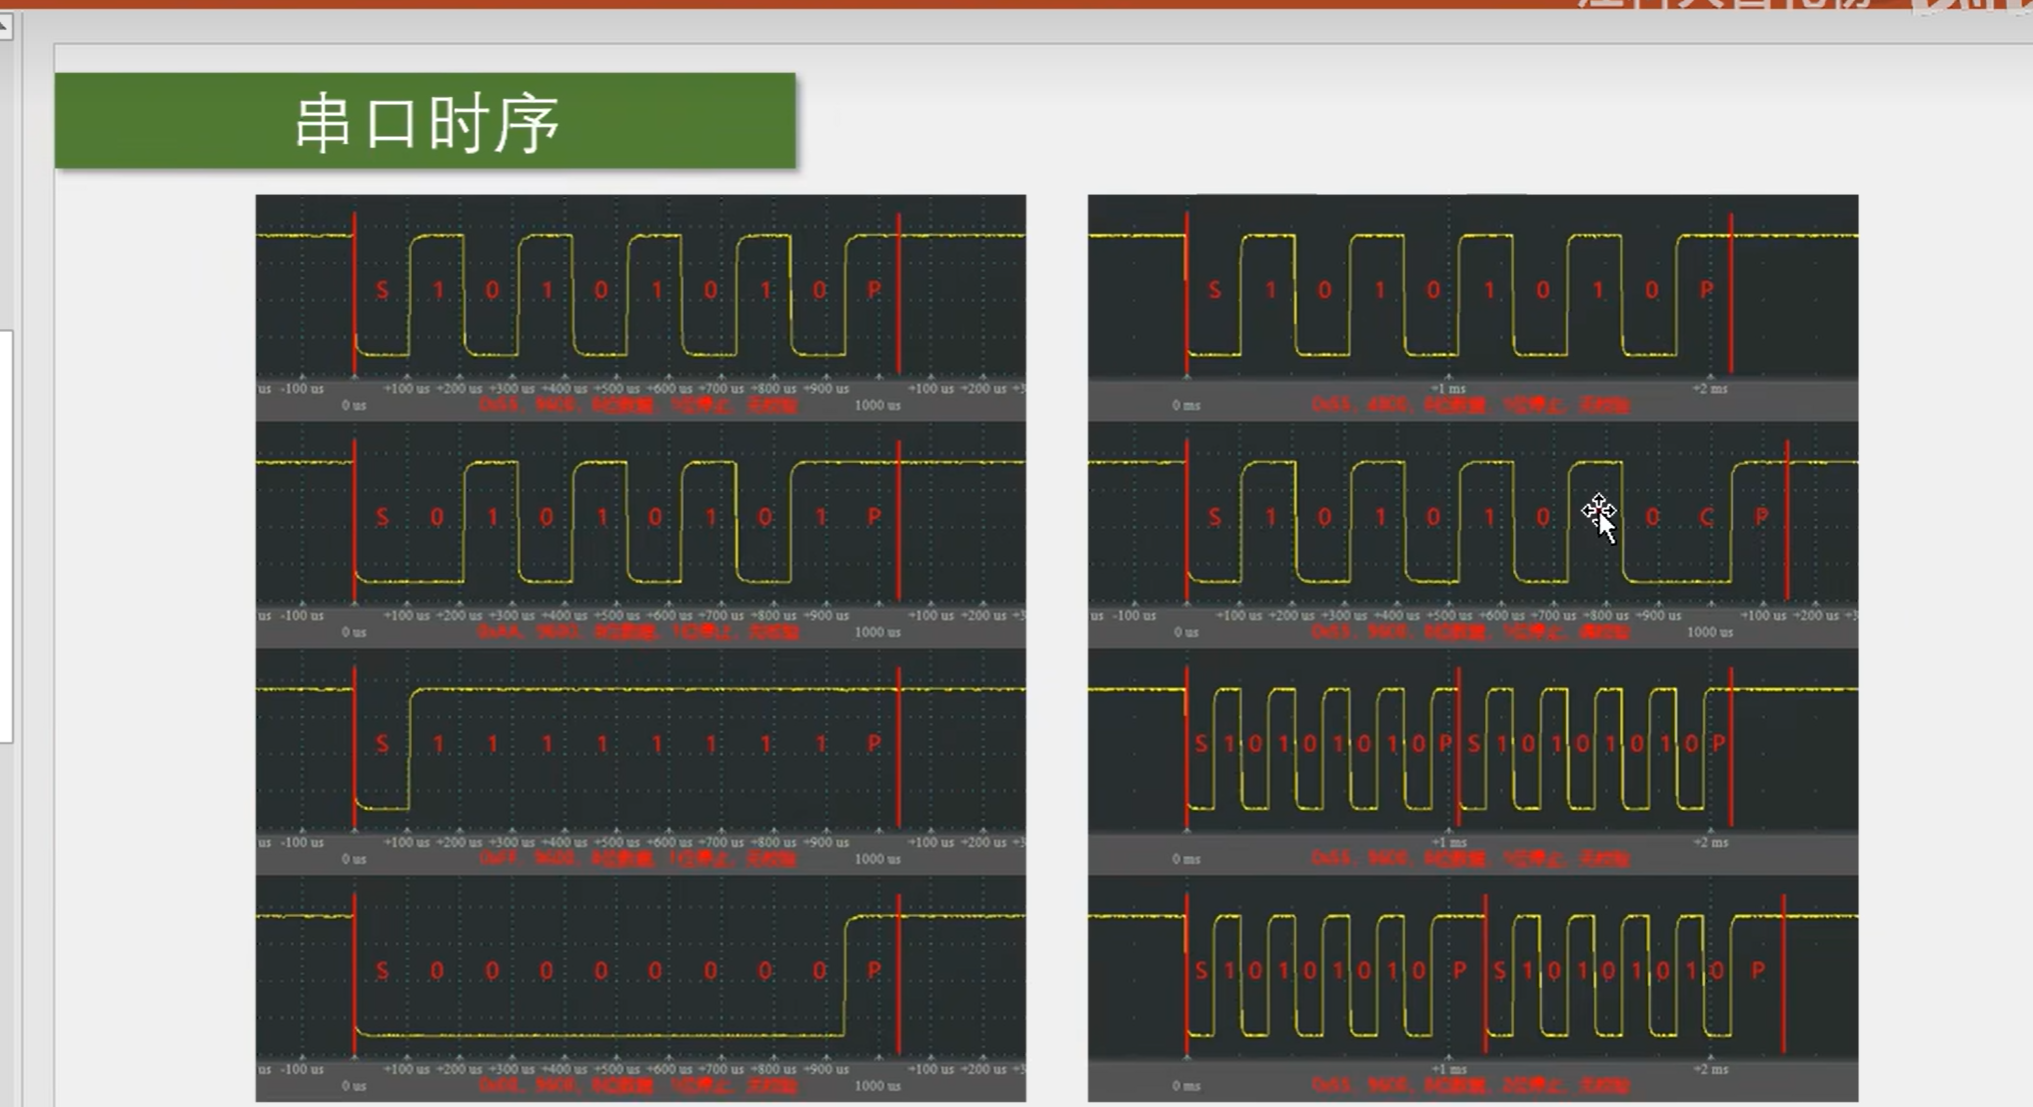Select right column's third double-frame waveform
The width and height of the screenshot is (2033, 1107).
(x=1472, y=760)
